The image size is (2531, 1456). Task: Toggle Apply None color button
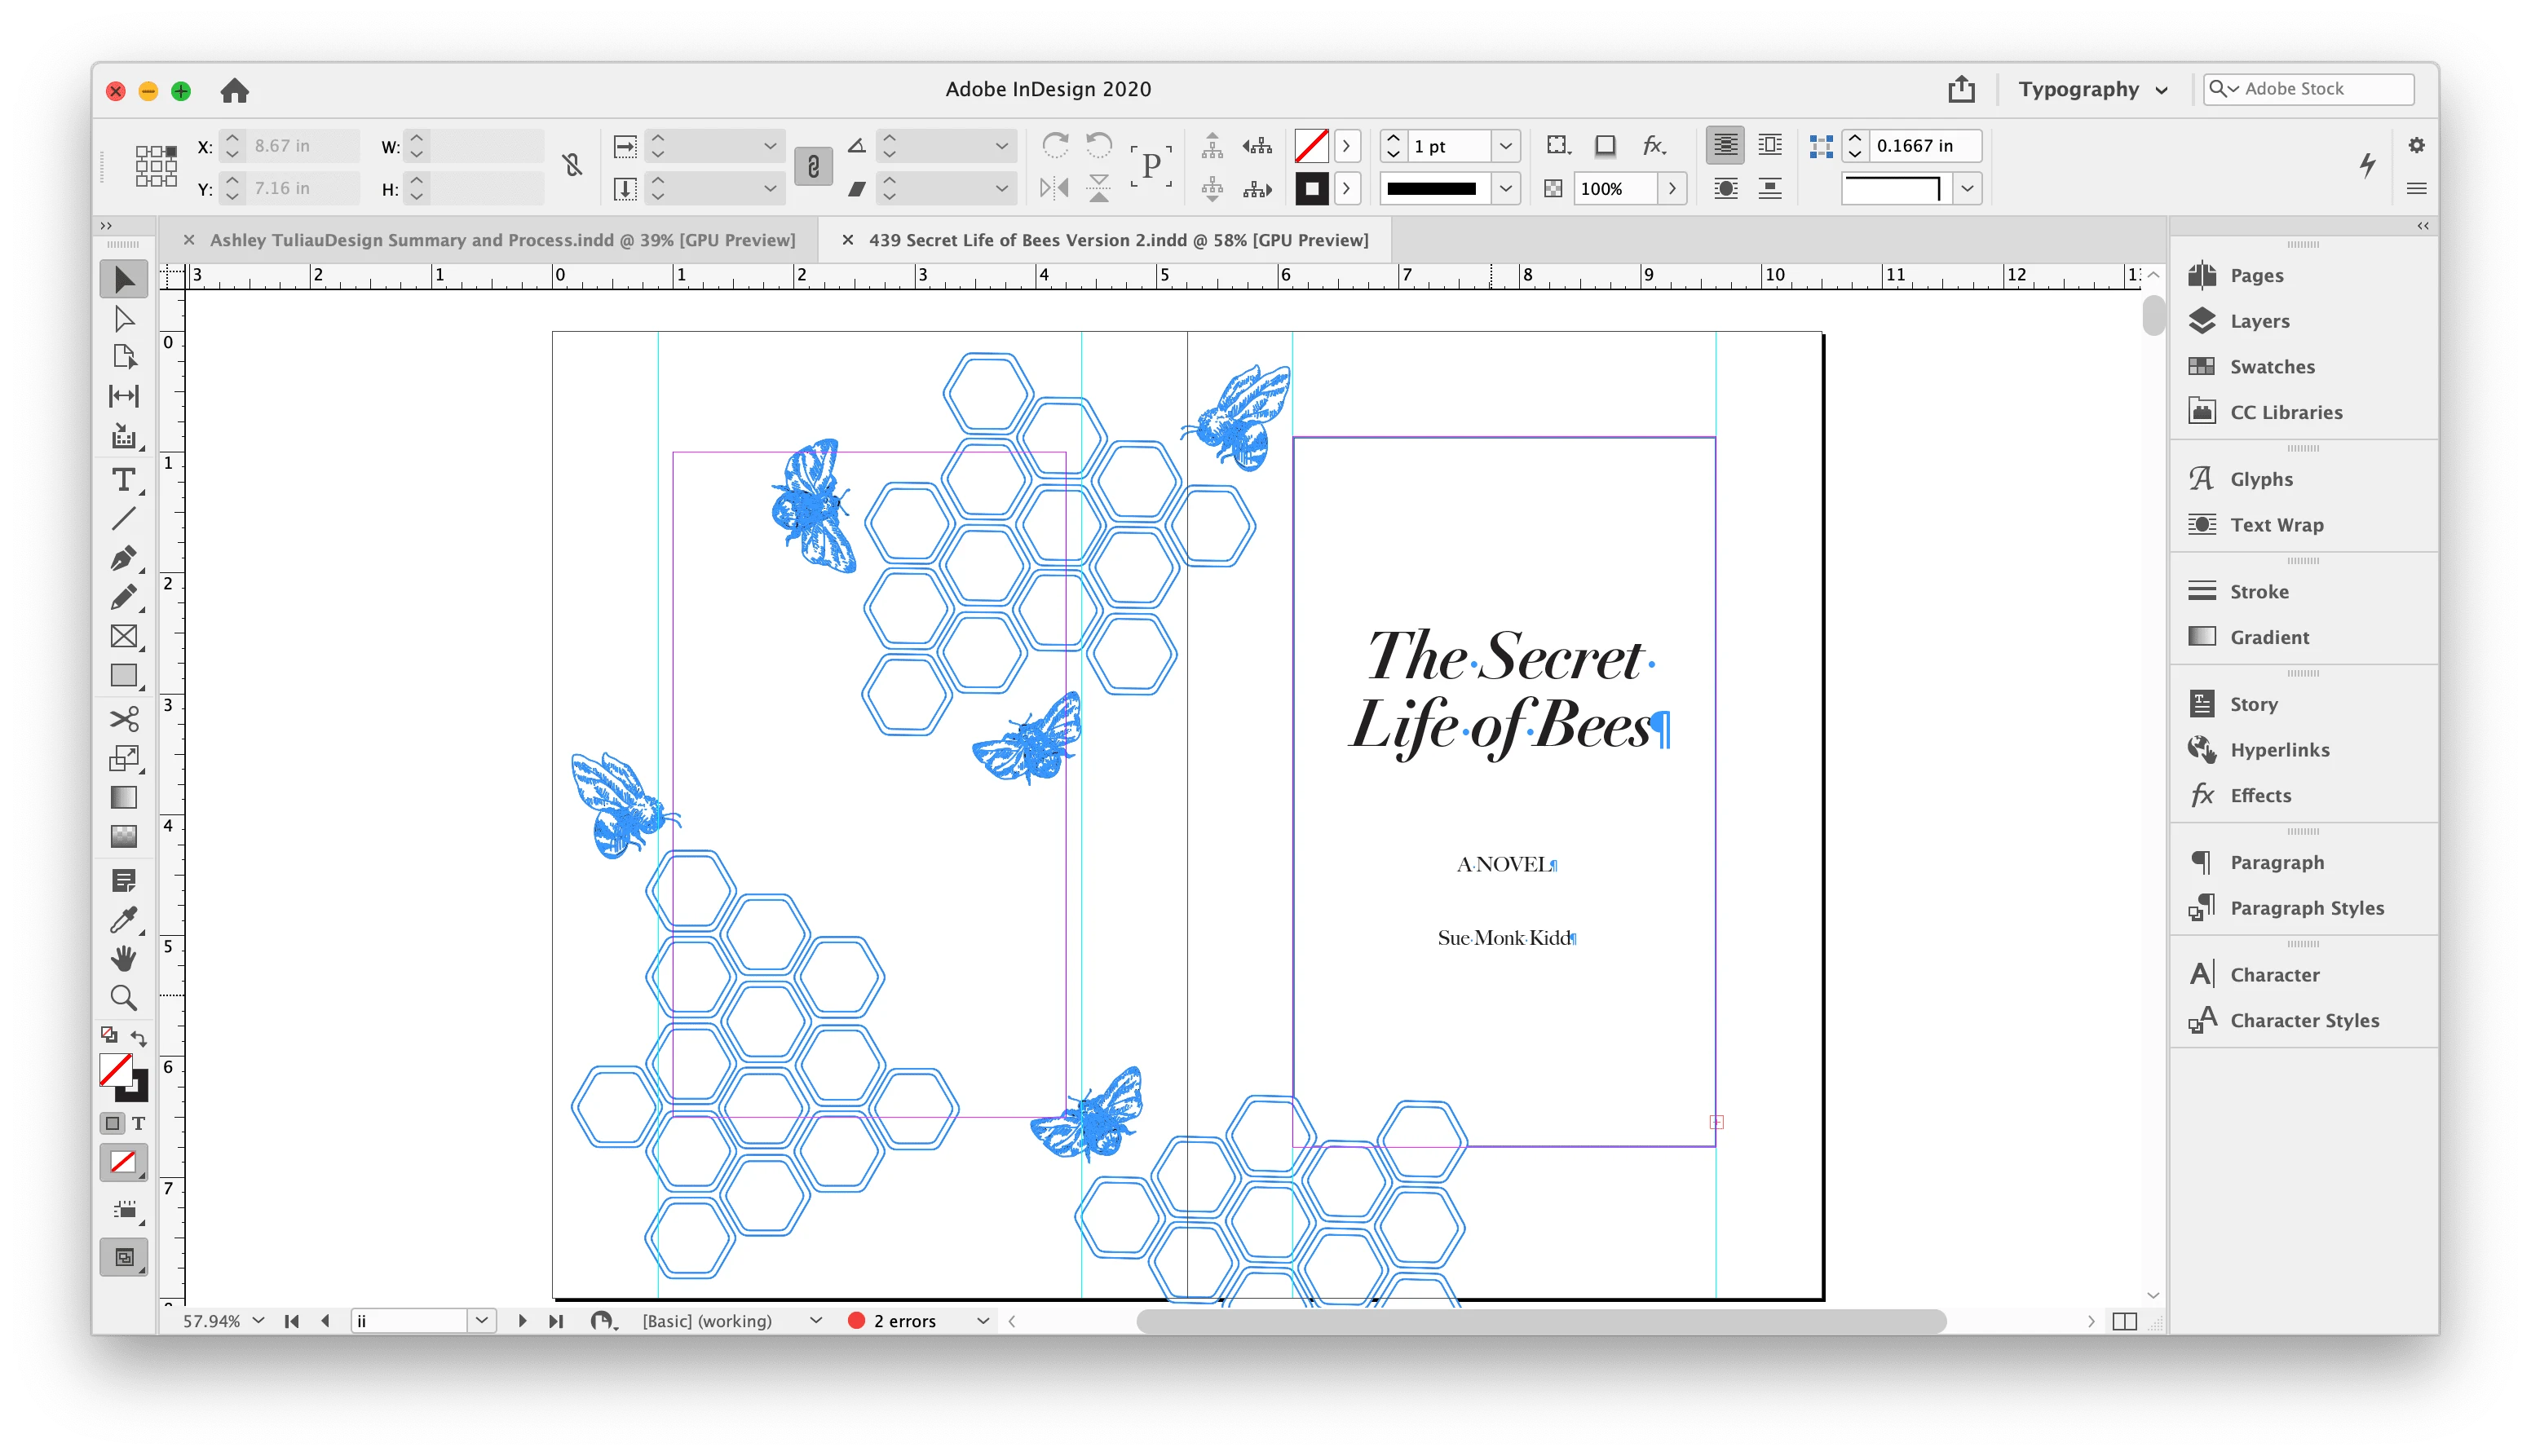[123, 1162]
